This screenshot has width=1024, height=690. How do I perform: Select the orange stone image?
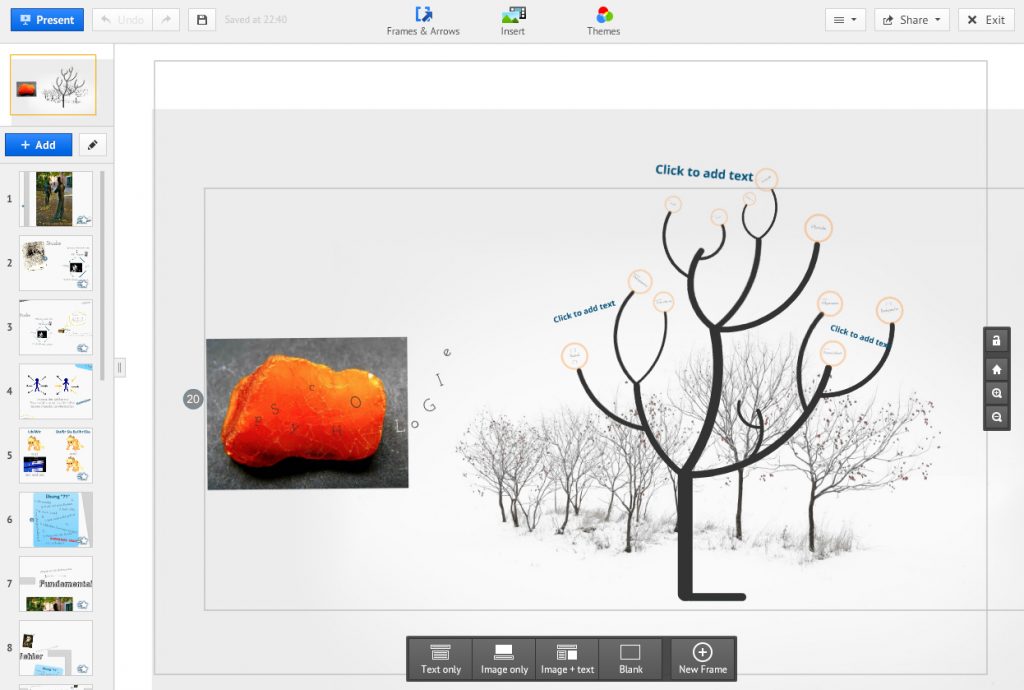click(x=307, y=413)
